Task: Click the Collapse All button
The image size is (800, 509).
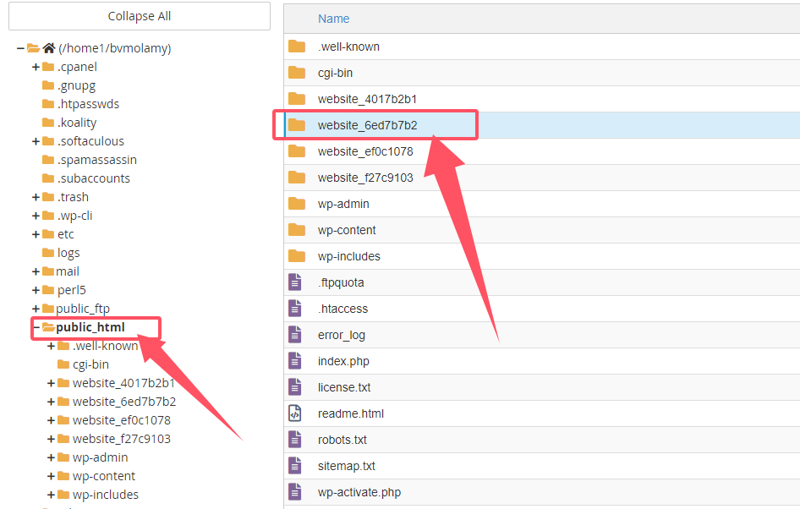Action: 139,16
